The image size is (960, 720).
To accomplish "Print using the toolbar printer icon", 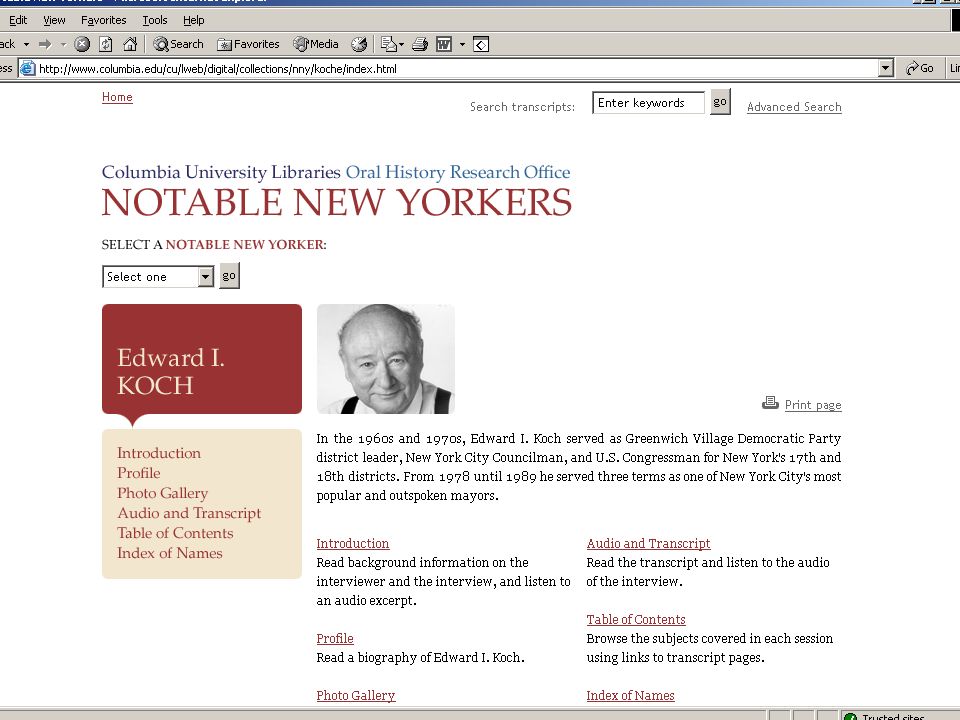I will coord(420,44).
